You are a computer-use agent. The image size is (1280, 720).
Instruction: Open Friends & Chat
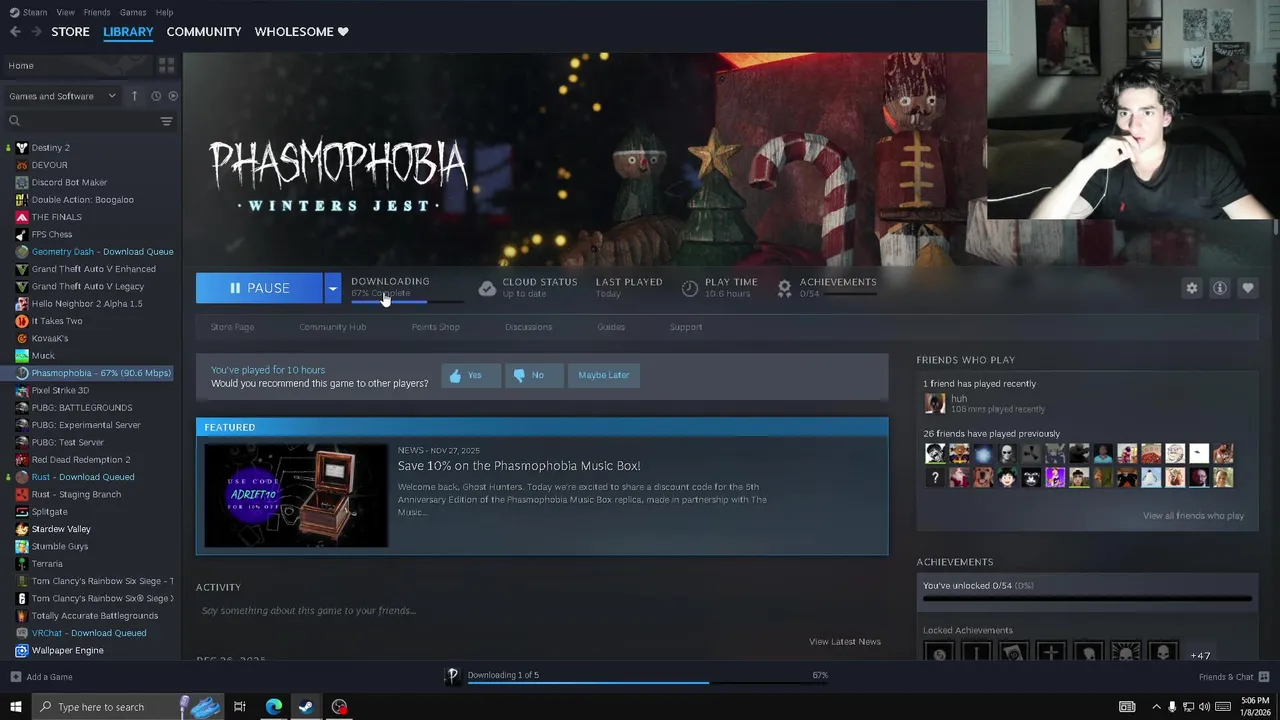coord(1233,677)
